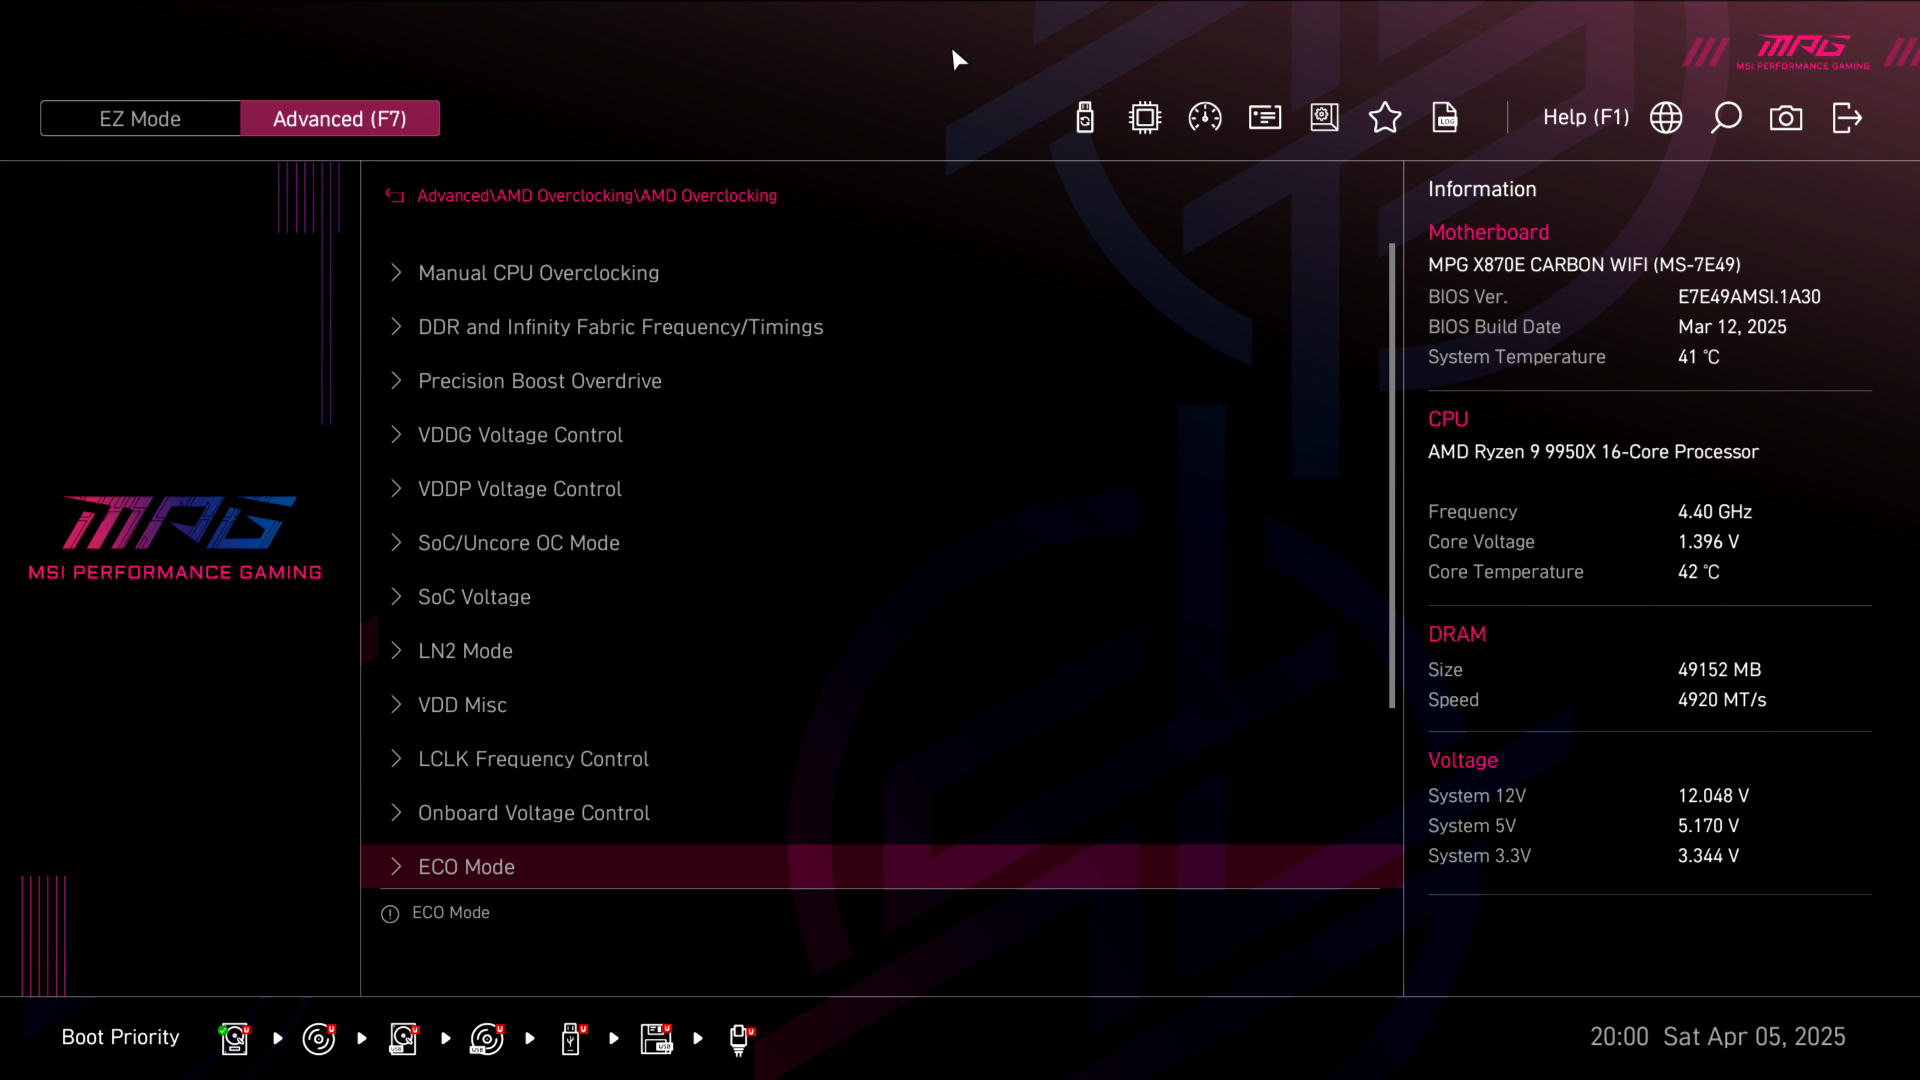Image resolution: width=1920 pixels, height=1080 pixels.
Task: Expand DDR and Infinity Fabric Frequency/Timings
Action: click(x=620, y=327)
